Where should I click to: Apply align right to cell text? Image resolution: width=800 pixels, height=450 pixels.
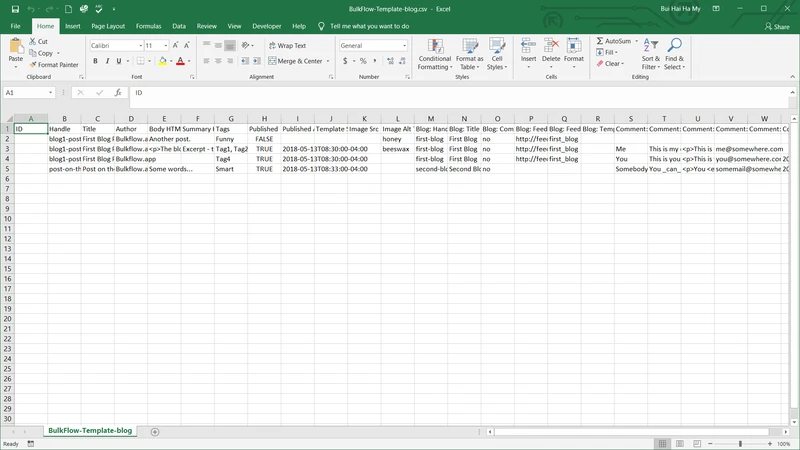(230, 61)
